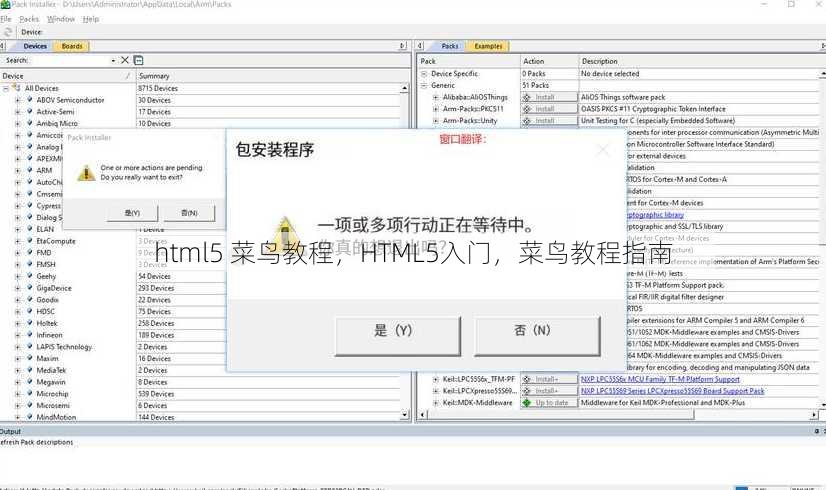Expand the Alibaba::AliOSThings pack

[436, 97]
